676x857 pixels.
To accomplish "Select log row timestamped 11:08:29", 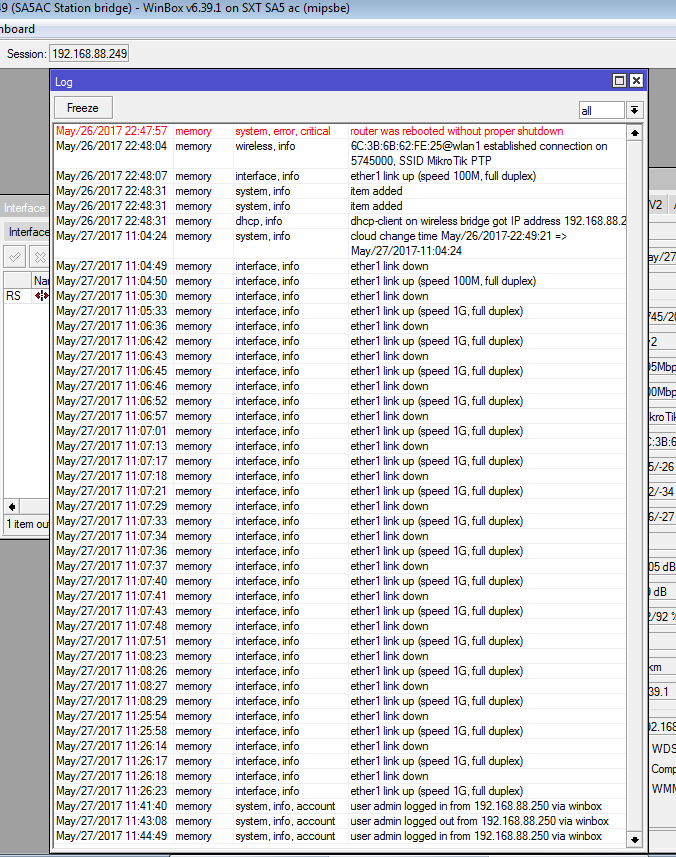I will click(x=340, y=701).
